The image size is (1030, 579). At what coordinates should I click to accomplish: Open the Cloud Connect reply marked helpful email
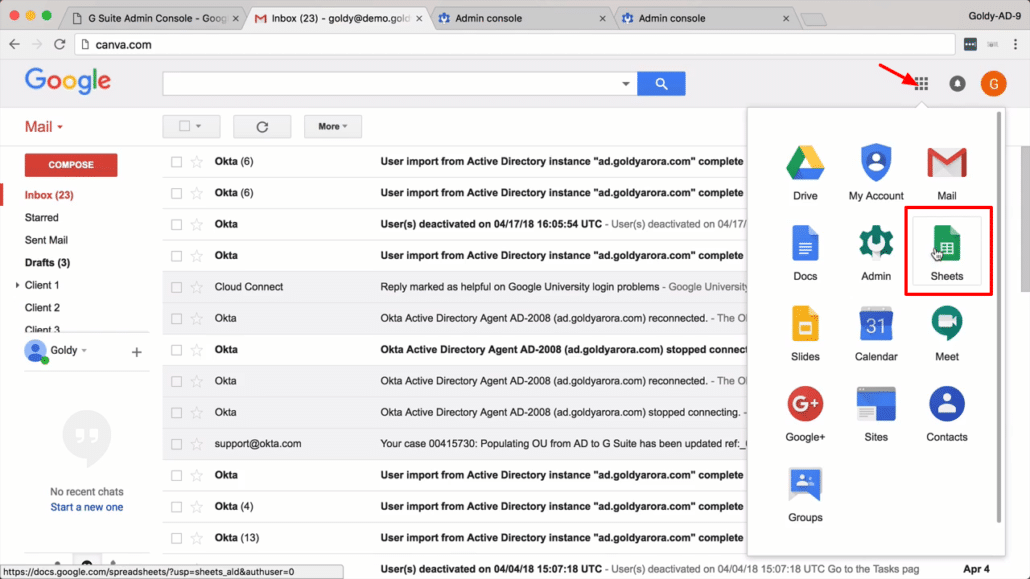(455, 287)
